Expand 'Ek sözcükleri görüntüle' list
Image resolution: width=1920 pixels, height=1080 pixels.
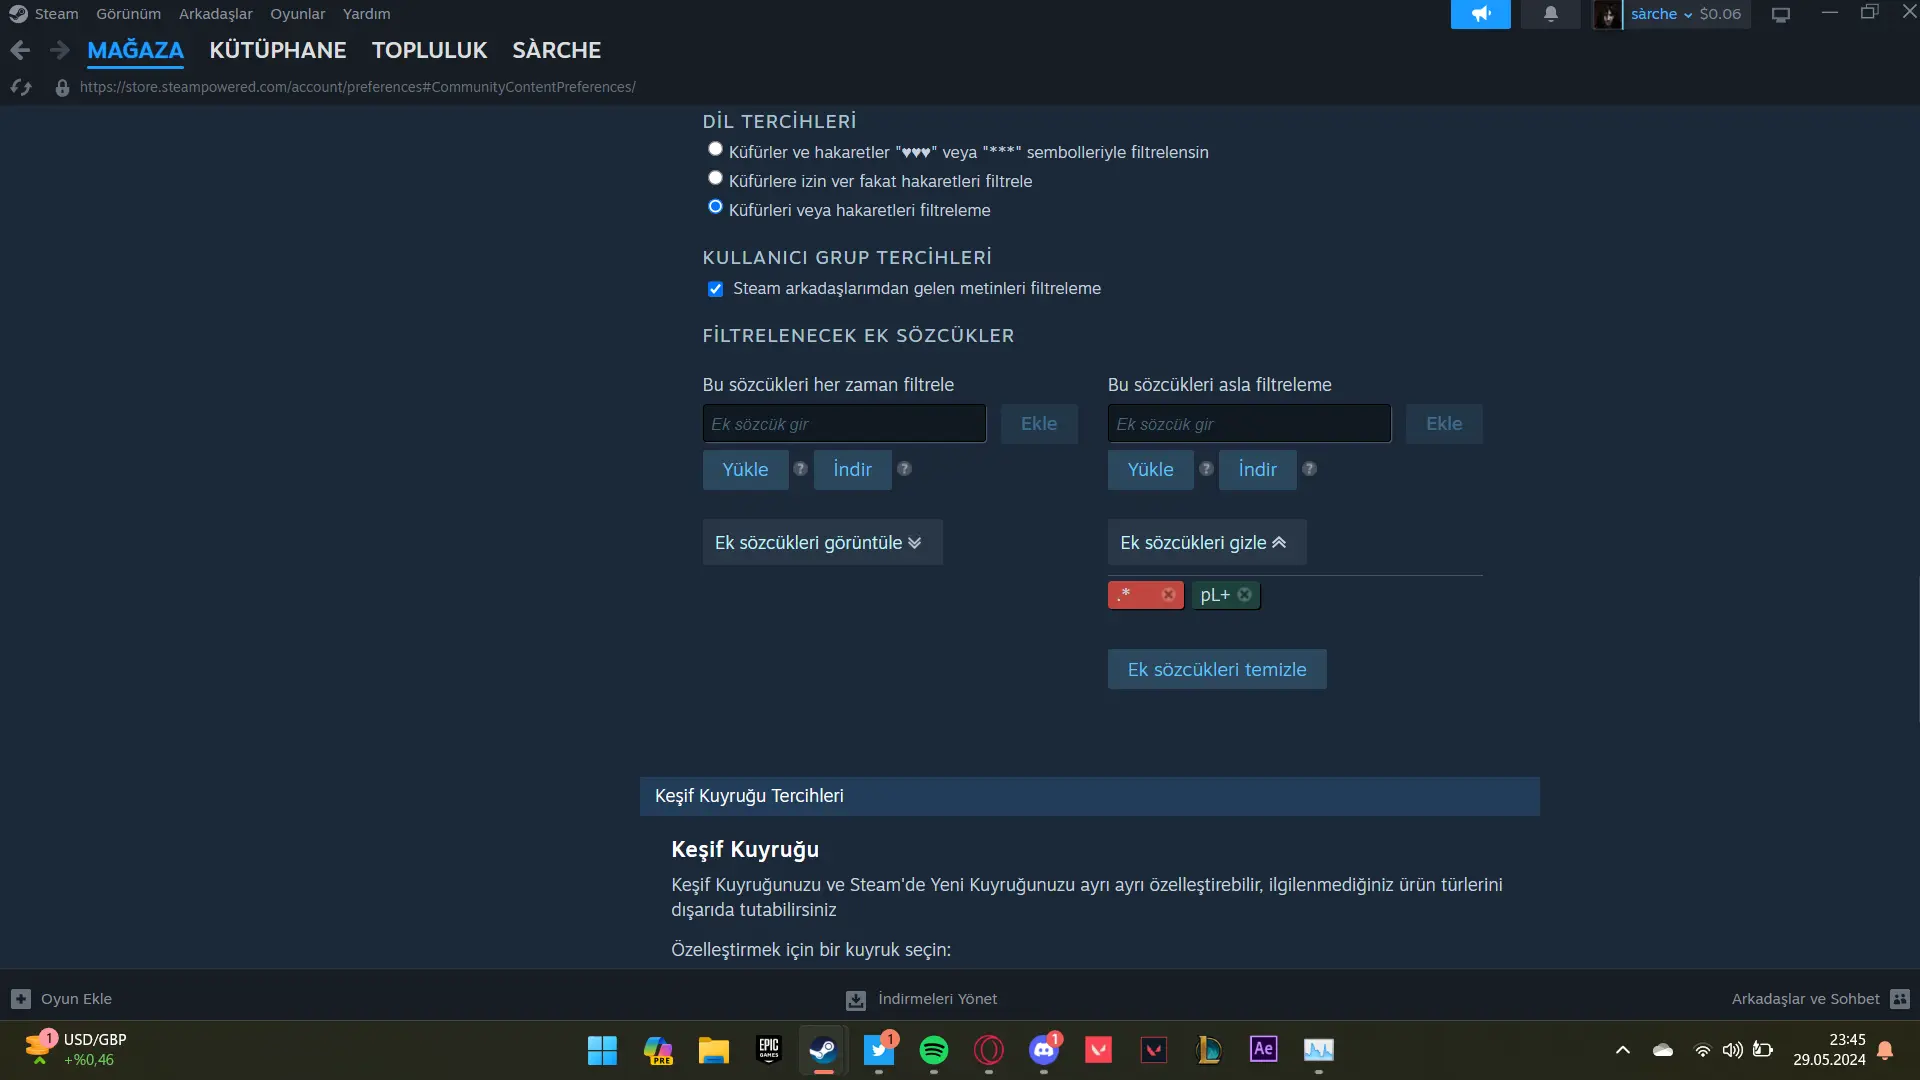click(x=822, y=543)
